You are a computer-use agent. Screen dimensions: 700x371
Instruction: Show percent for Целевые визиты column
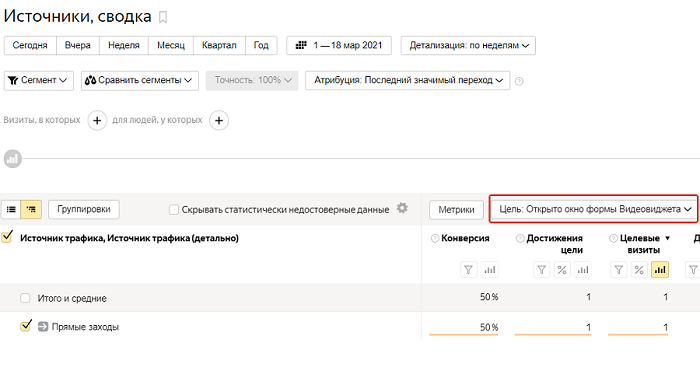coord(639,270)
